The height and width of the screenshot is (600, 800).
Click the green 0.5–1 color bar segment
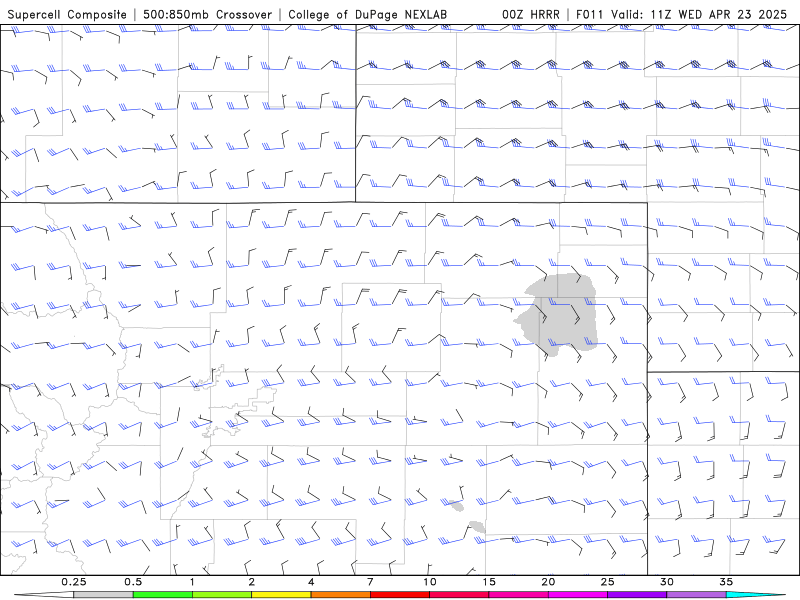pos(163,595)
